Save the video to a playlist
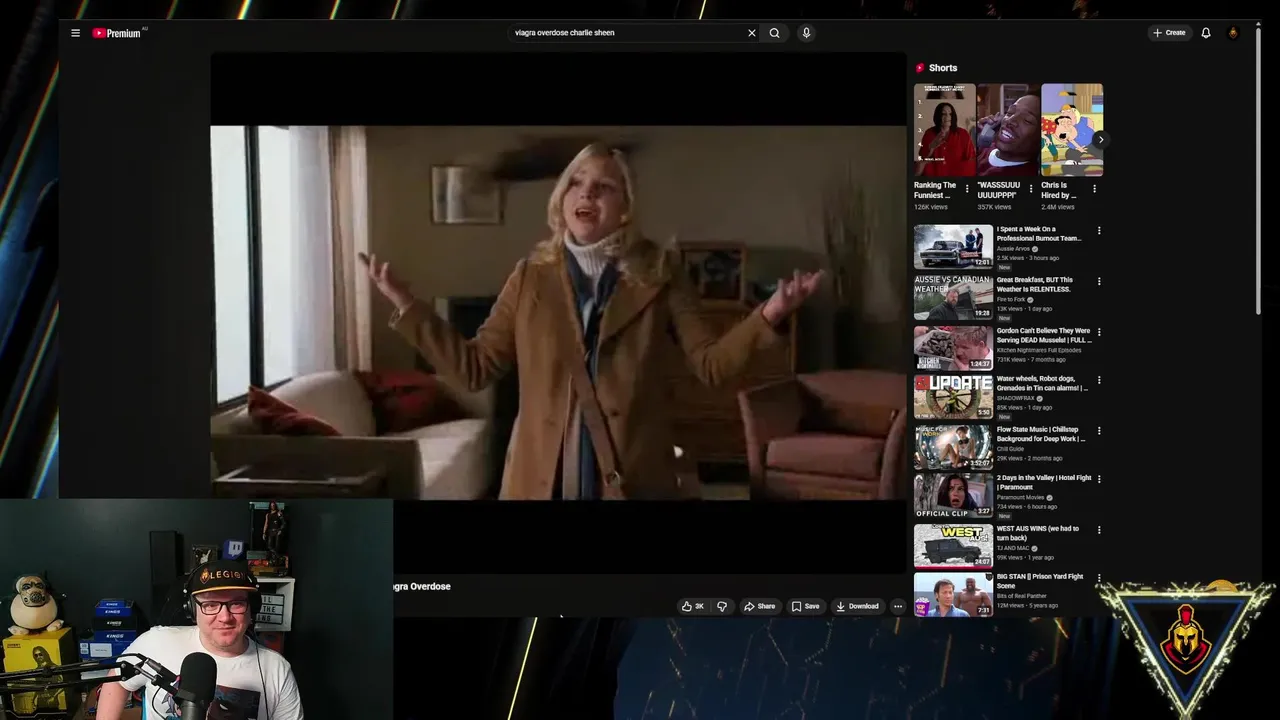Viewport: 1280px width, 720px height. pos(805,606)
